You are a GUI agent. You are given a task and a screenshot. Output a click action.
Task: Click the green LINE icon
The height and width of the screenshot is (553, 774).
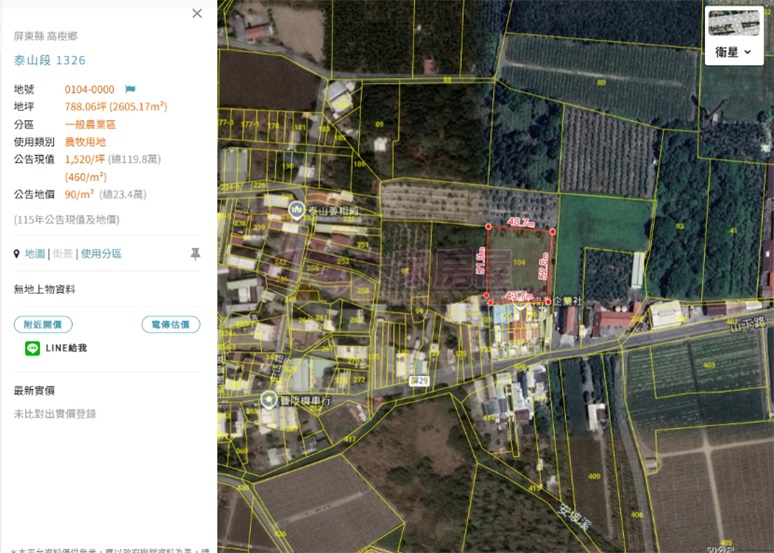coord(33,348)
